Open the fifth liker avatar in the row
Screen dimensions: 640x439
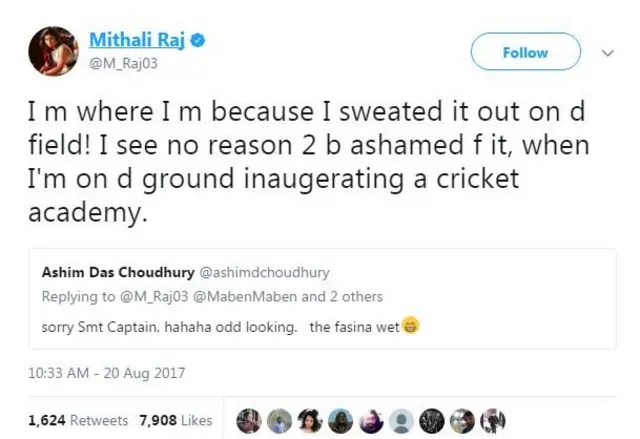pos(370,421)
